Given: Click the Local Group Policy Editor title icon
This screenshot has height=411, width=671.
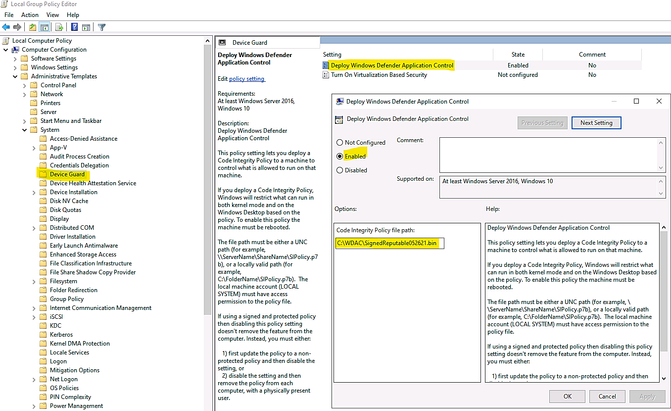Looking at the screenshot, I should tap(4, 4).
